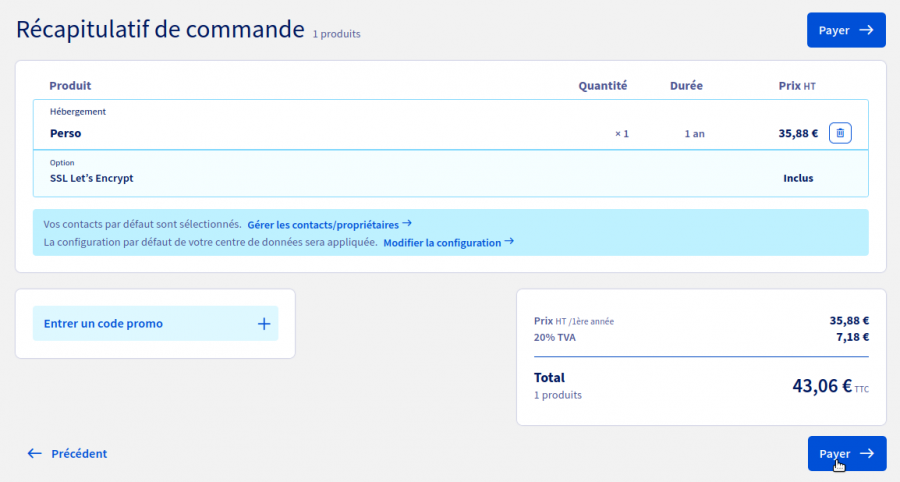Click the plus icon beside the promo code field
Screen dimensions: 900x482
click(264, 324)
